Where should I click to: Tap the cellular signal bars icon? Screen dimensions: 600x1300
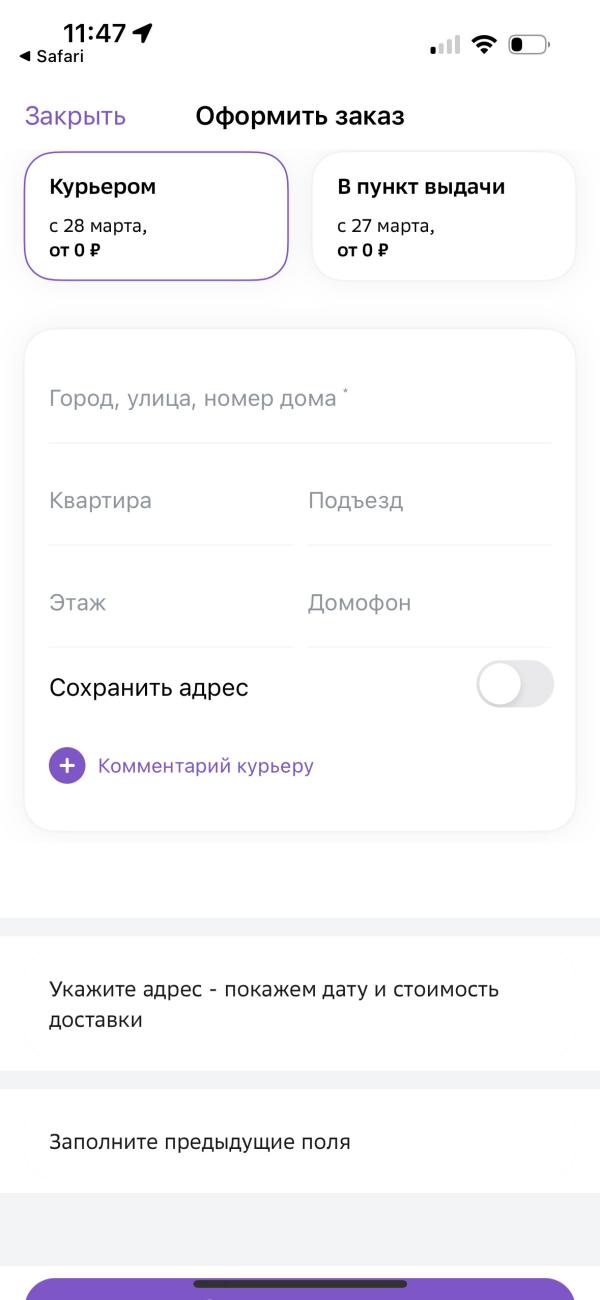(445, 45)
